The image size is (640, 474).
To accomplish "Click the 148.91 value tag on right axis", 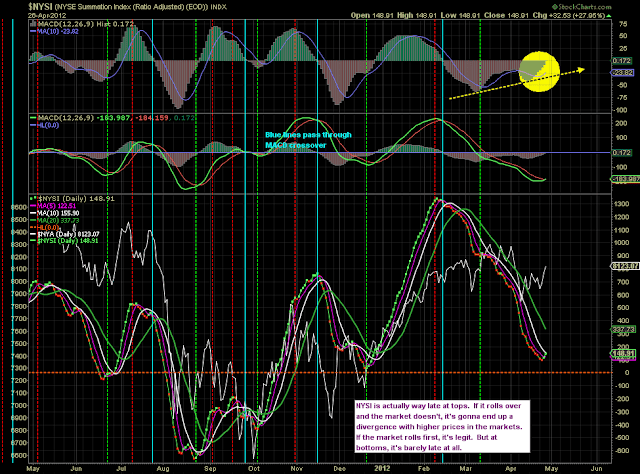I will [623, 354].
